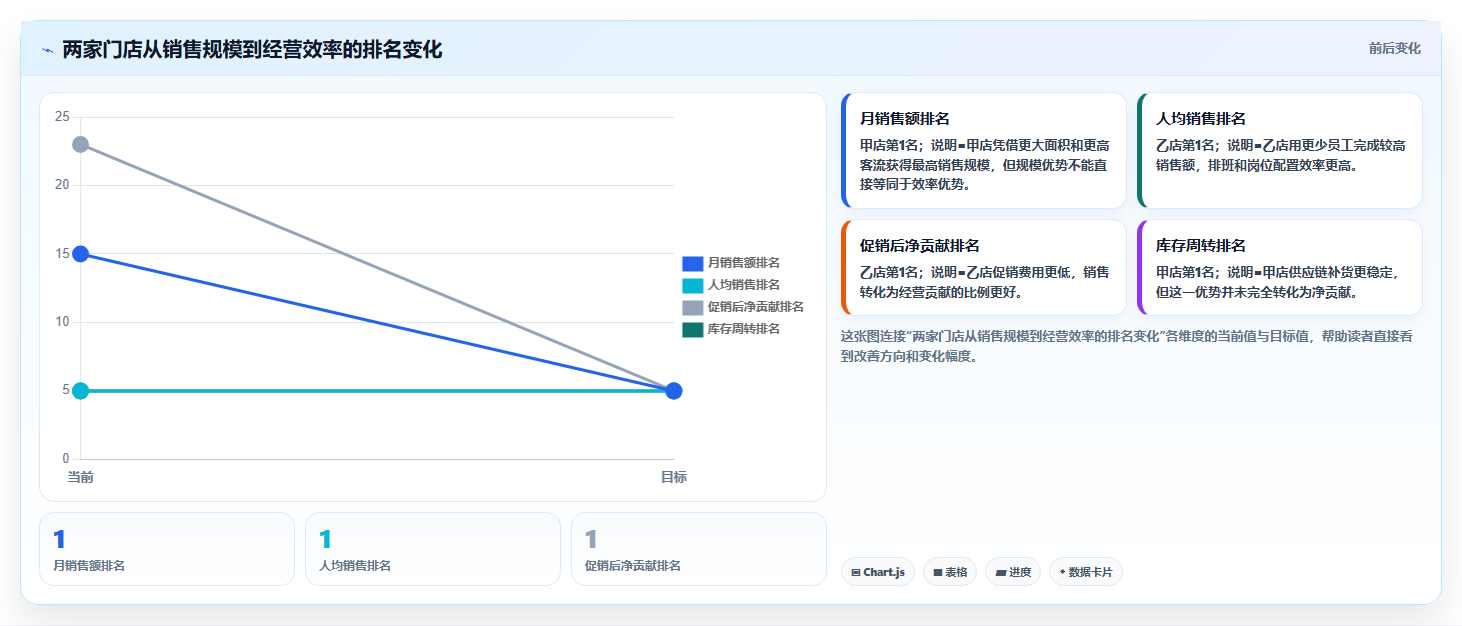
Task: Click the 目标 axis label
Action: 674,478
